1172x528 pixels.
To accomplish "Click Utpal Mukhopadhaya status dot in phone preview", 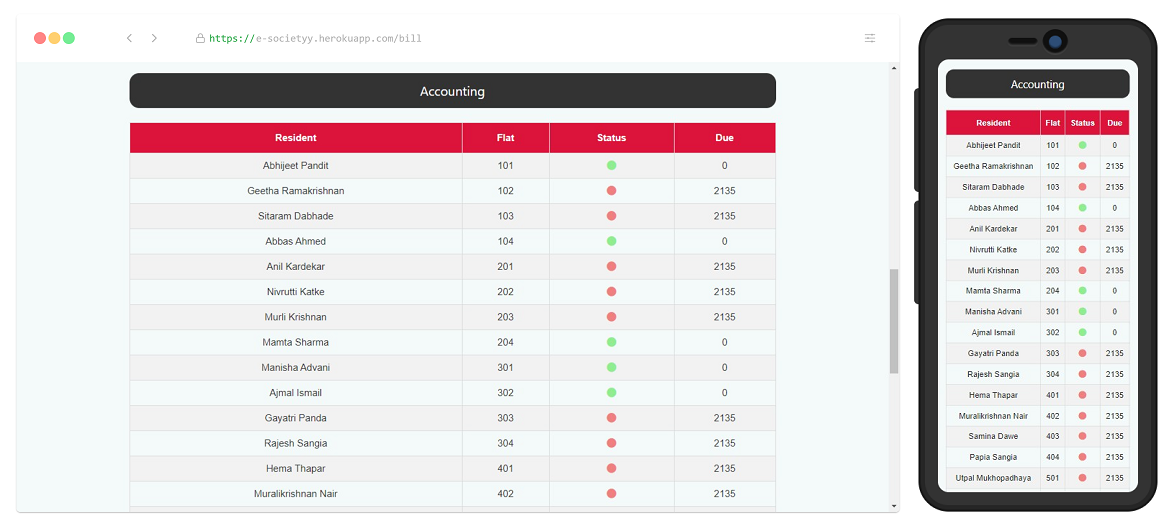I will click(x=1082, y=477).
